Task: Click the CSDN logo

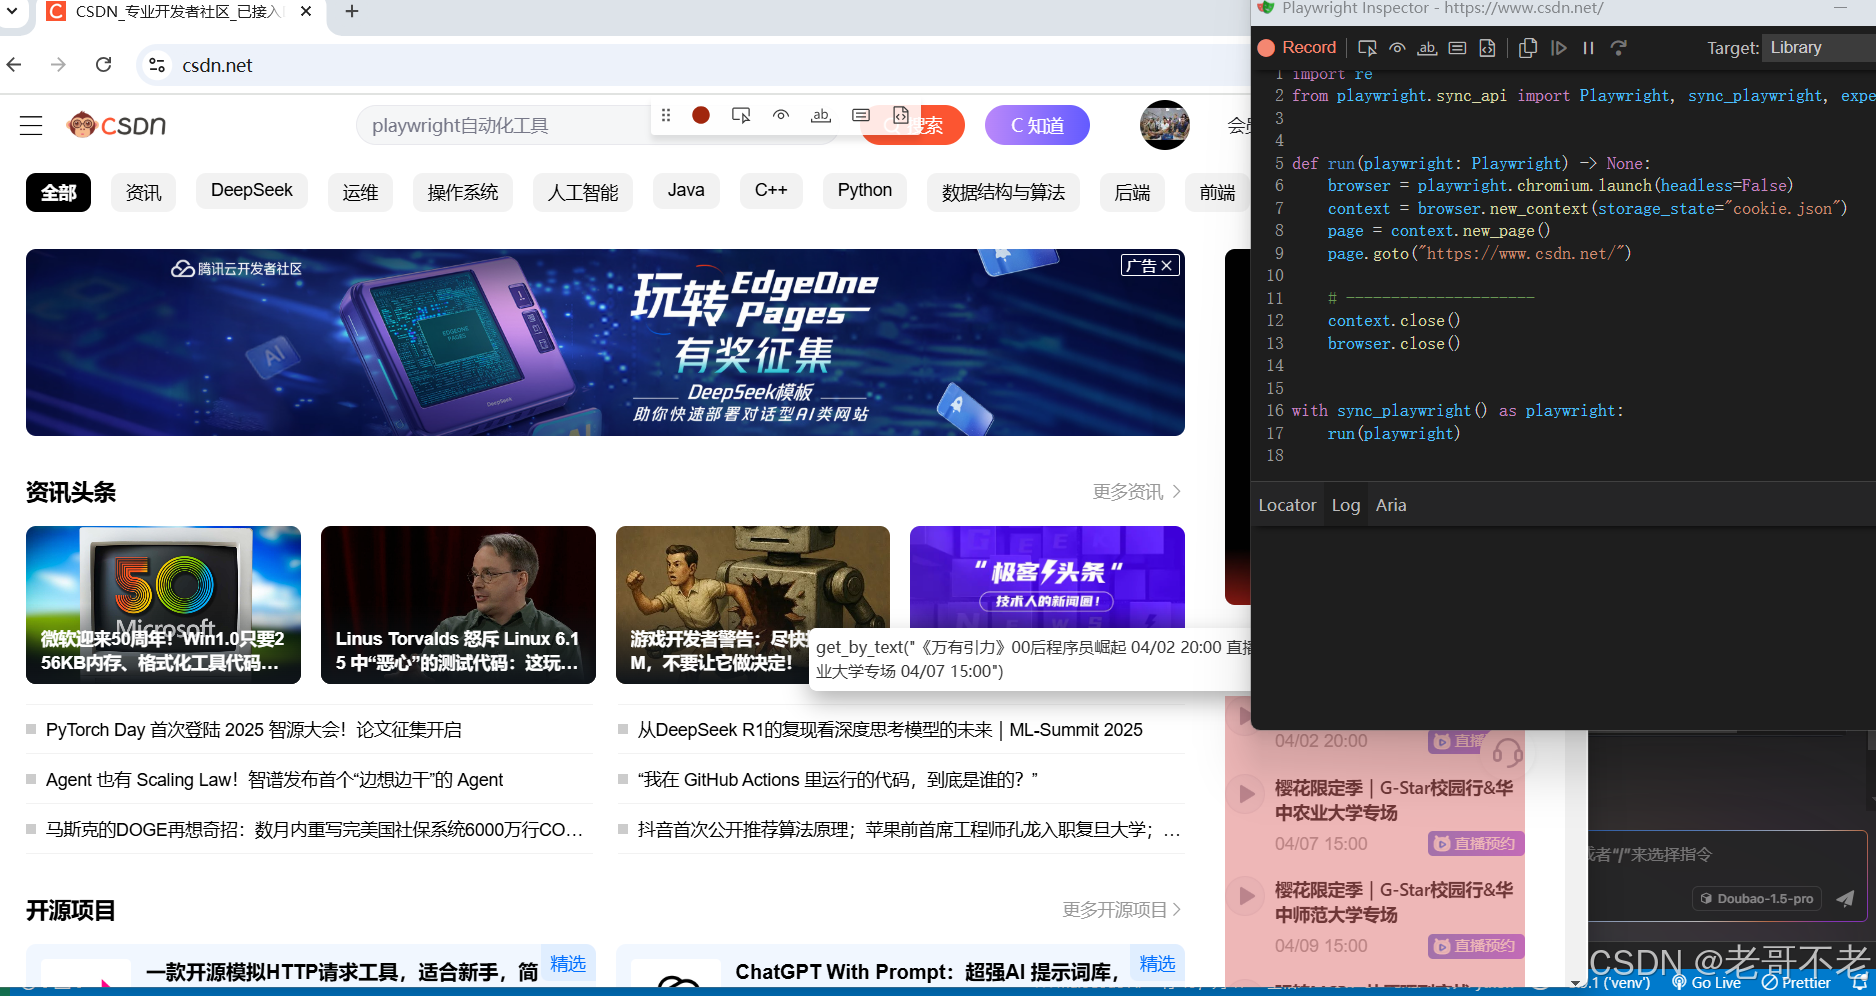Action: [116, 125]
